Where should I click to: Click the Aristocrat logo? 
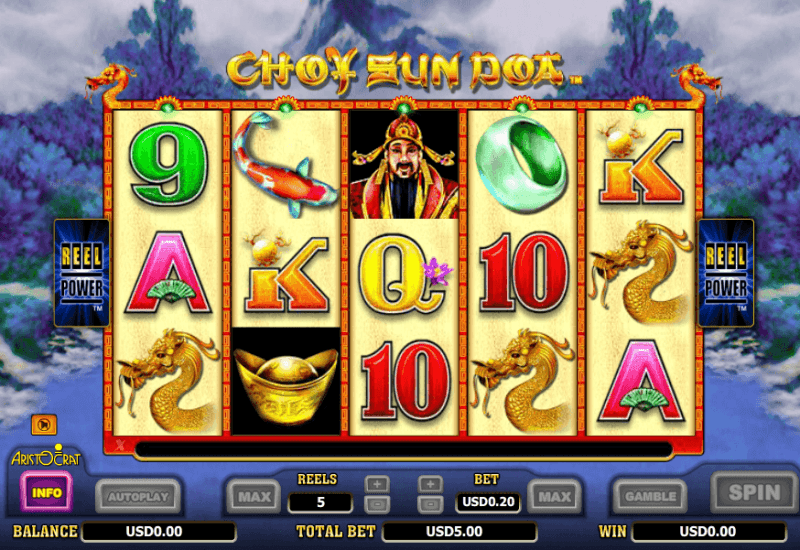click(x=46, y=457)
